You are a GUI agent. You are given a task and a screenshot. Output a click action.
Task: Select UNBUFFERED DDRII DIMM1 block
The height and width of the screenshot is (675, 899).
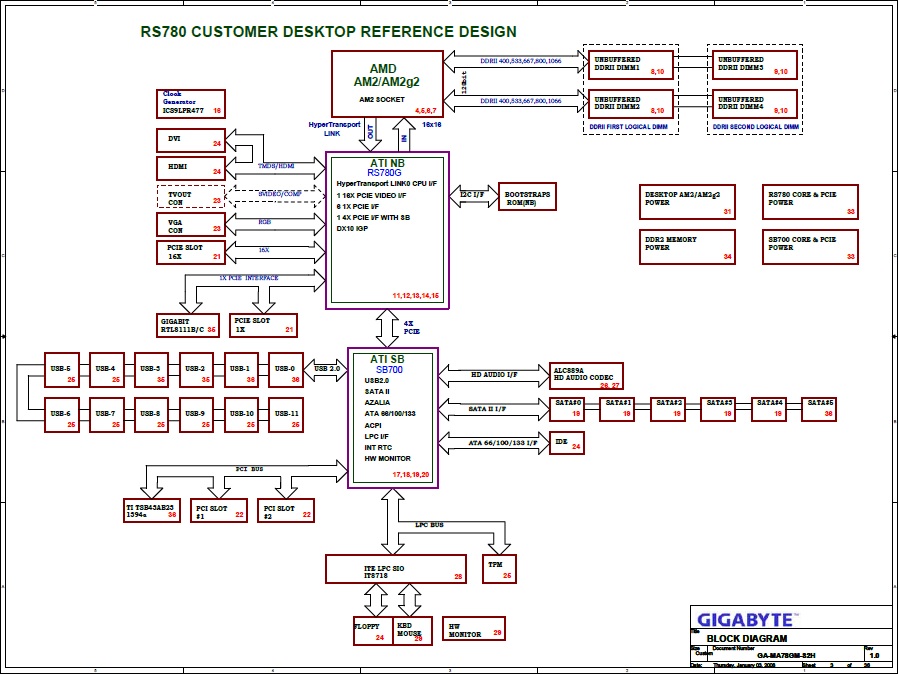point(630,64)
